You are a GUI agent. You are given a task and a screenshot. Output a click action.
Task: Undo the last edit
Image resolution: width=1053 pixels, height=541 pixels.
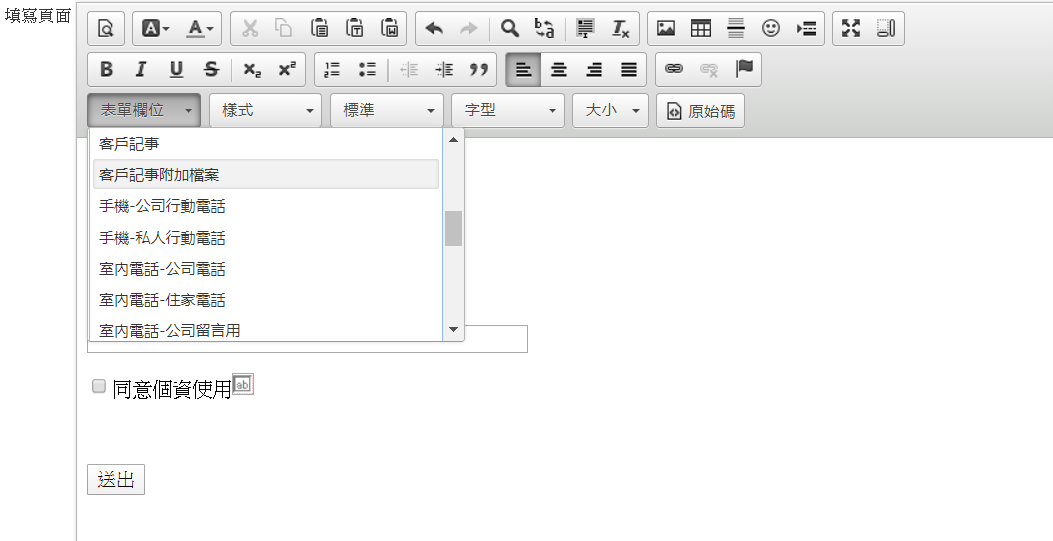coord(434,28)
